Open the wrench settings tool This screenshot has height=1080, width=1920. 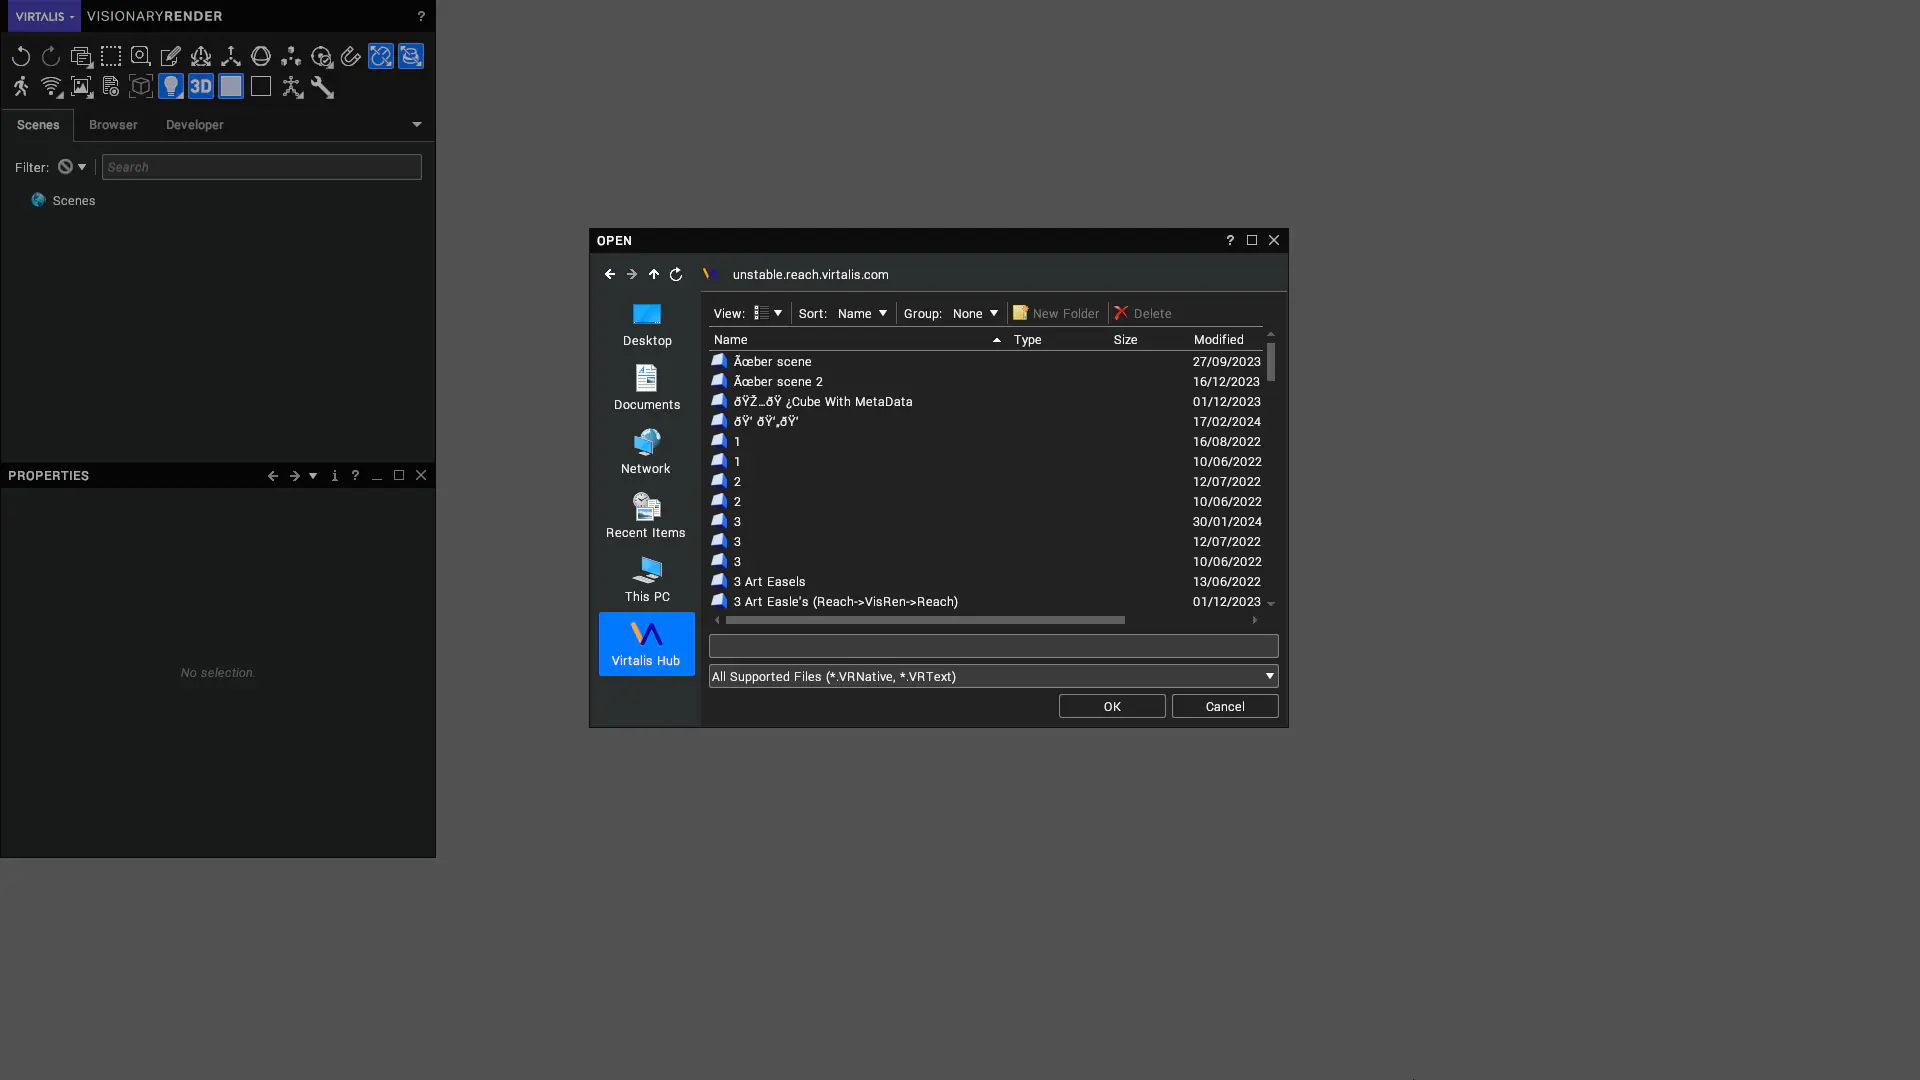click(x=322, y=87)
